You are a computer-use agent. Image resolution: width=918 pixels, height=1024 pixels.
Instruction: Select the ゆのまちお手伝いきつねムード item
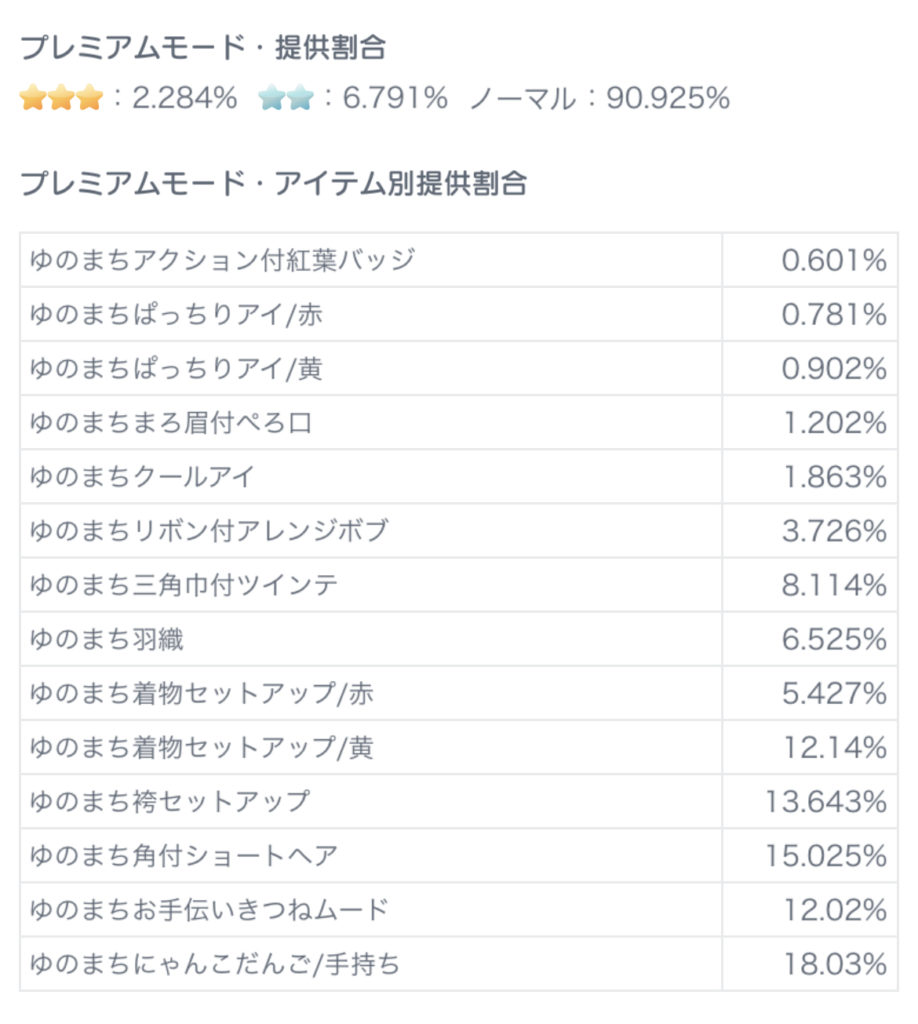(209, 909)
